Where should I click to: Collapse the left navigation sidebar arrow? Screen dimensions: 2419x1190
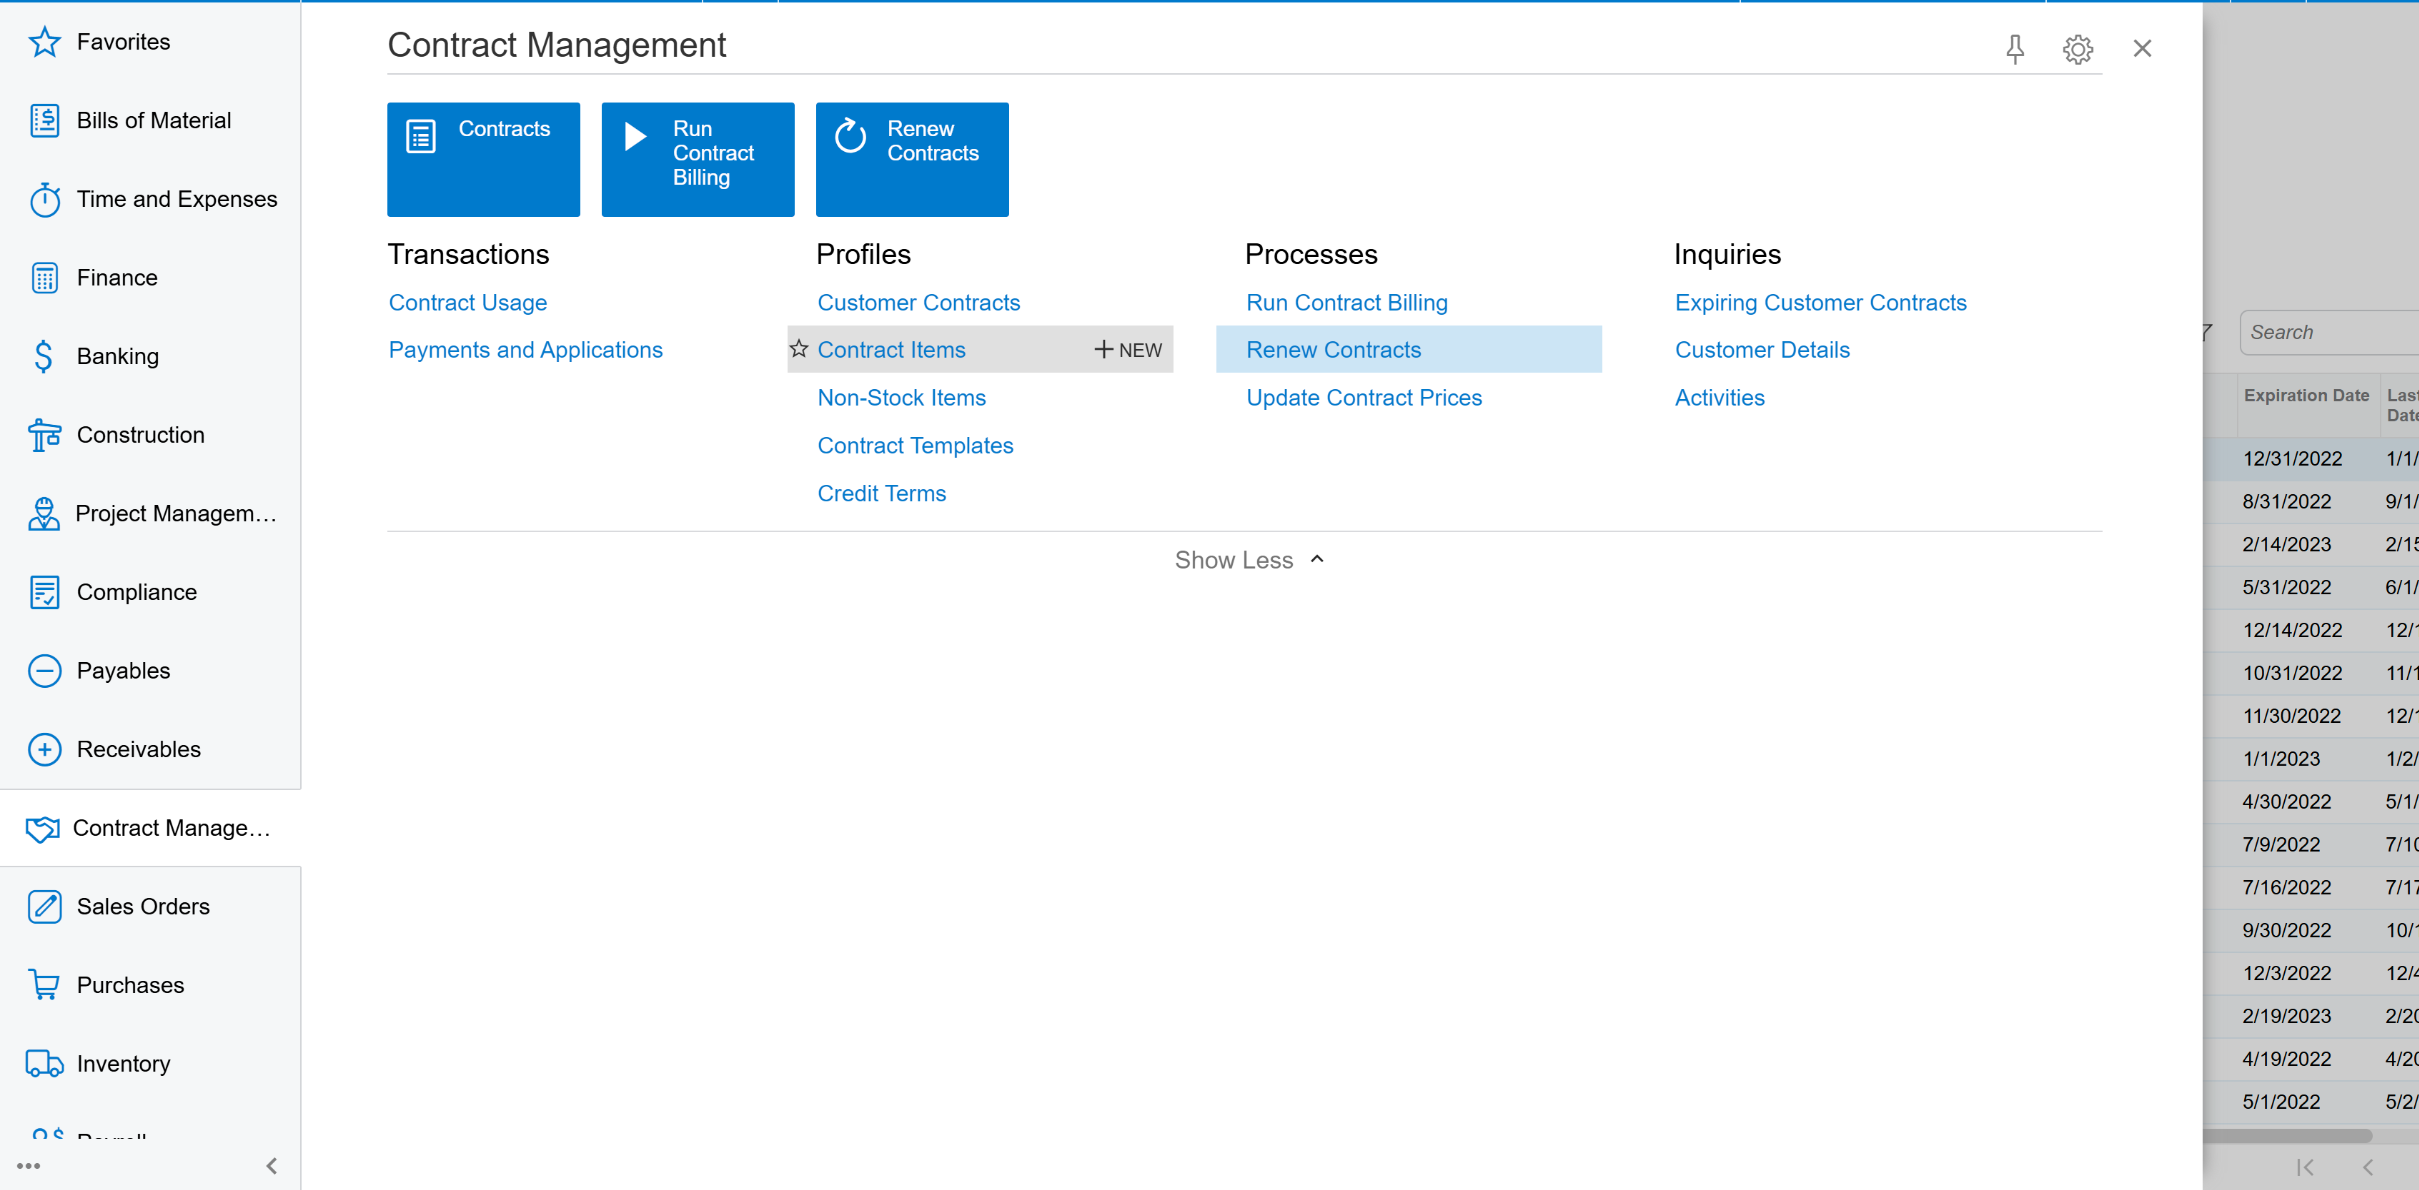pos(272,1166)
